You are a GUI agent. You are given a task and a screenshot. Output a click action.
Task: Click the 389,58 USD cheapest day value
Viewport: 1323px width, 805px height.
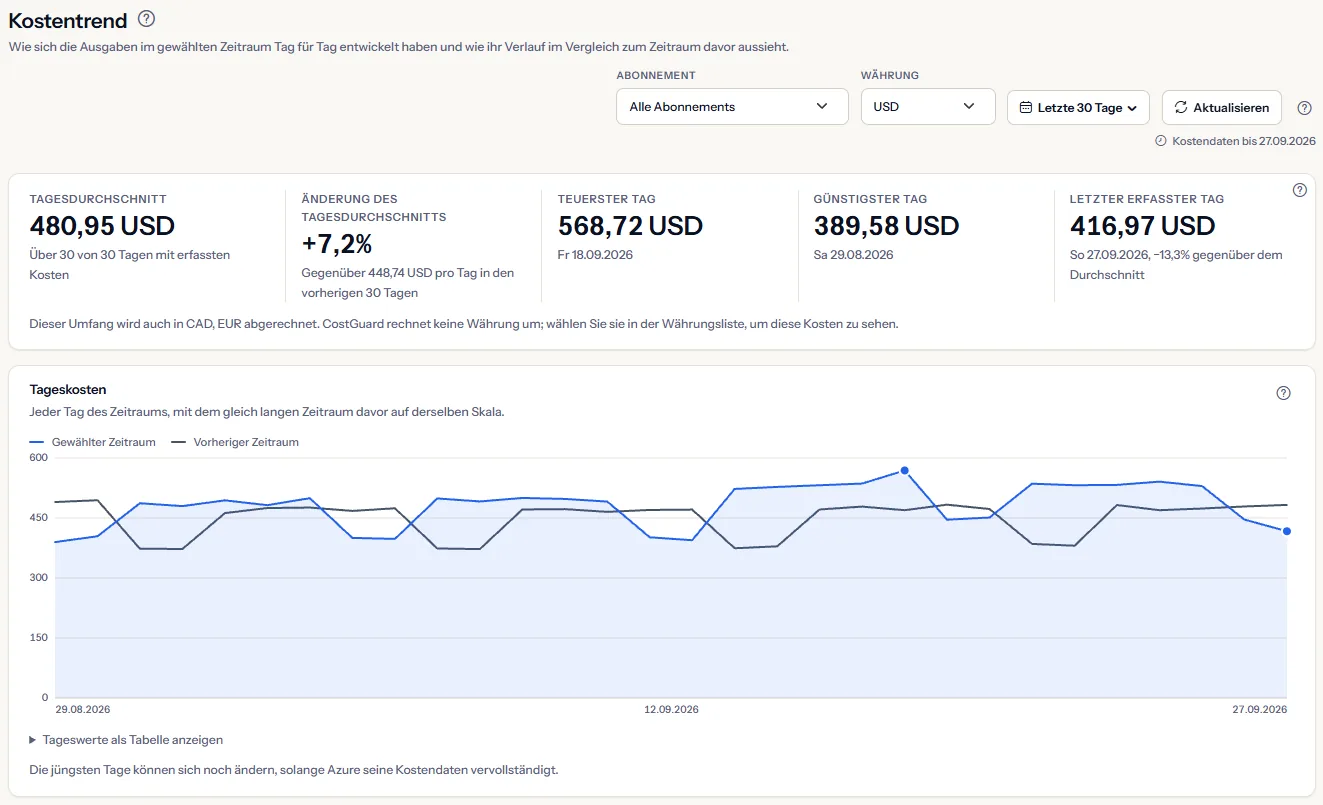tap(886, 226)
